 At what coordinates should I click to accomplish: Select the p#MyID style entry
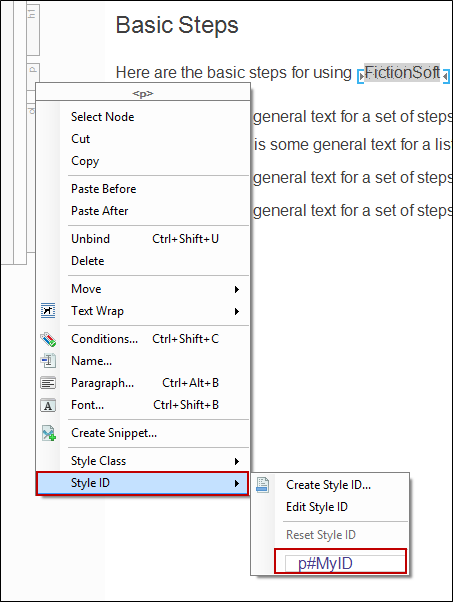341,561
